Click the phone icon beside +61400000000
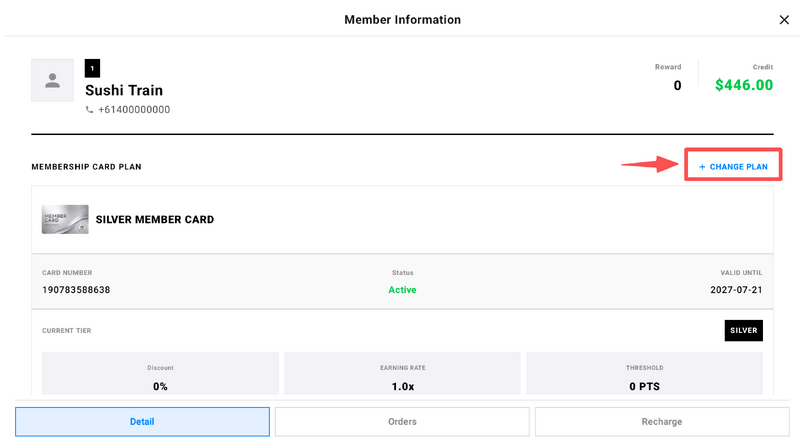 pyautogui.click(x=89, y=110)
